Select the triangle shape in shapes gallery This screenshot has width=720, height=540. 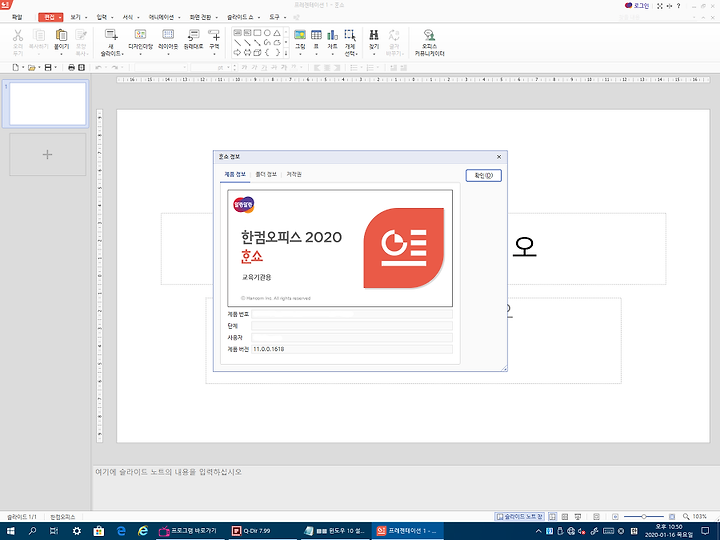(x=277, y=33)
